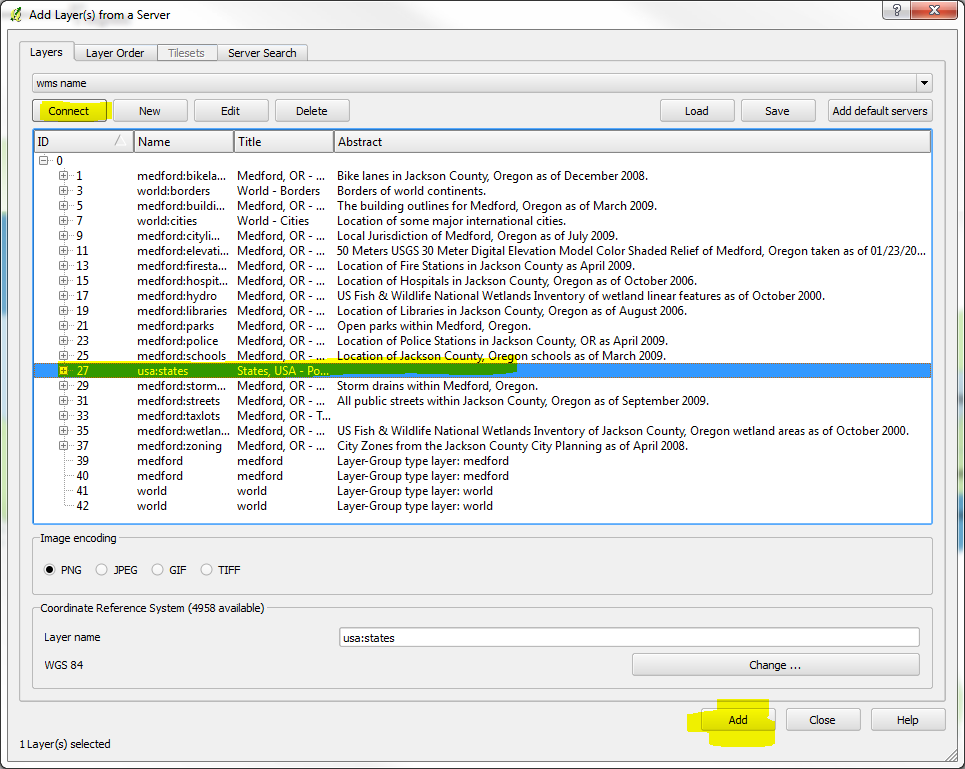Select JPEG image encoding
The image size is (965, 769).
(101, 569)
